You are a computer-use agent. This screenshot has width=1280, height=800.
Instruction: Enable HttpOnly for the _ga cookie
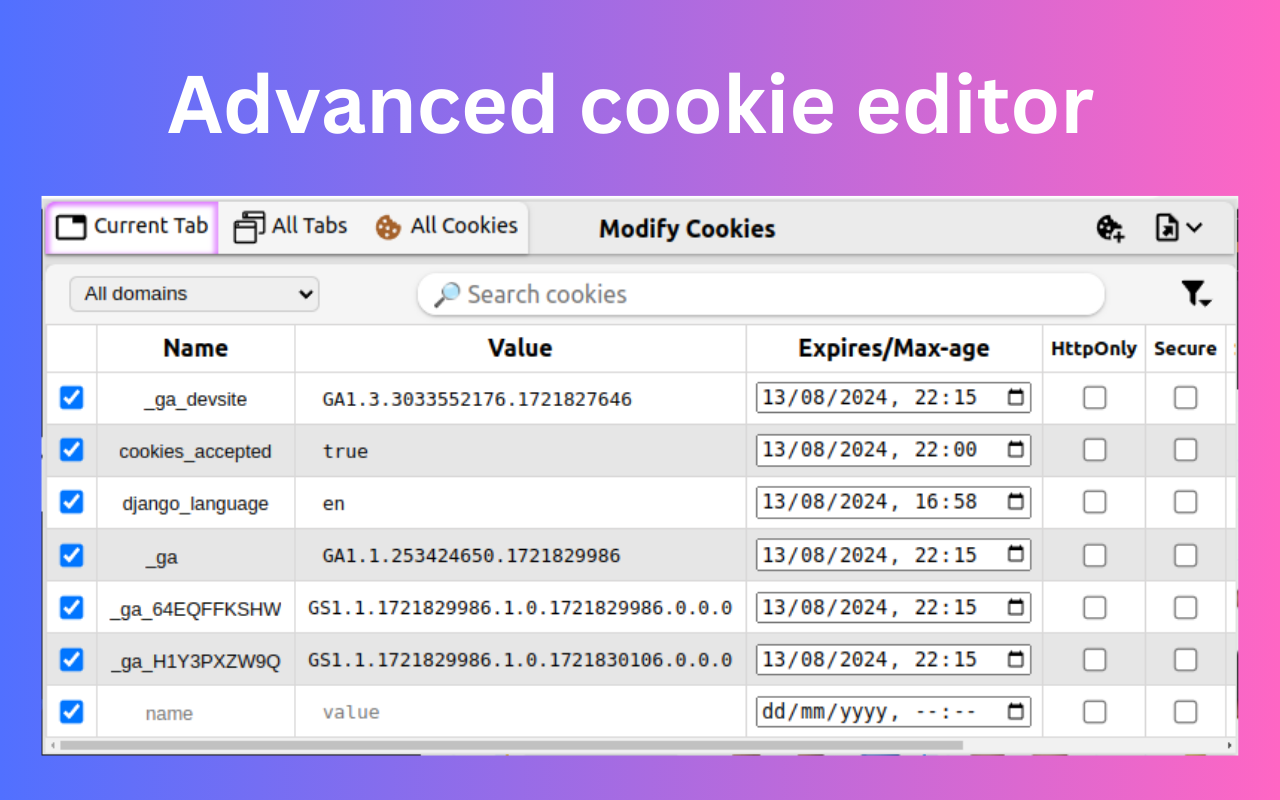(x=1094, y=555)
